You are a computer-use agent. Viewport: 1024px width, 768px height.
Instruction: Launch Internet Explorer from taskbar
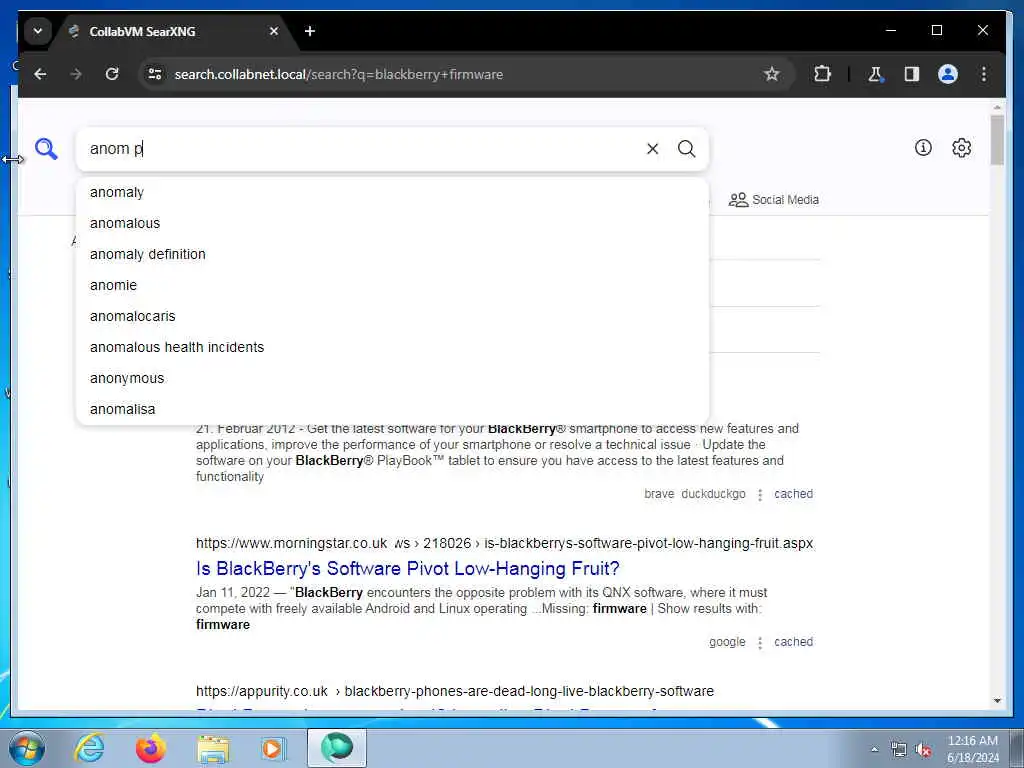coord(89,748)
